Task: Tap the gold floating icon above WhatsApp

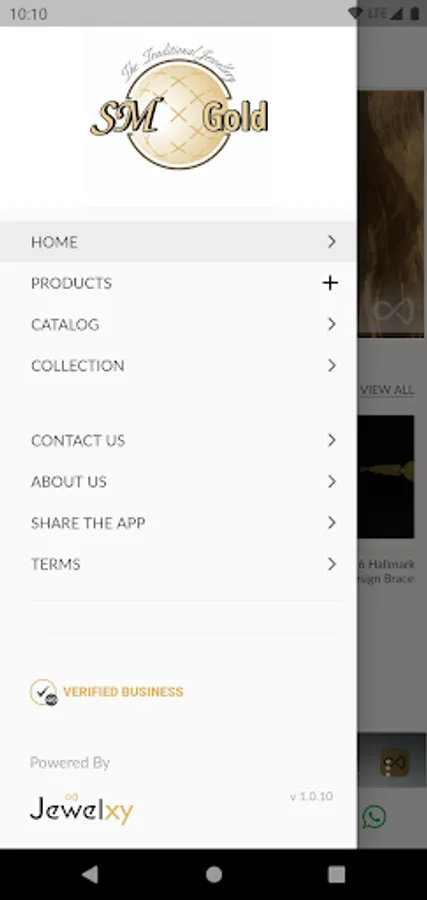Action: 395,763
